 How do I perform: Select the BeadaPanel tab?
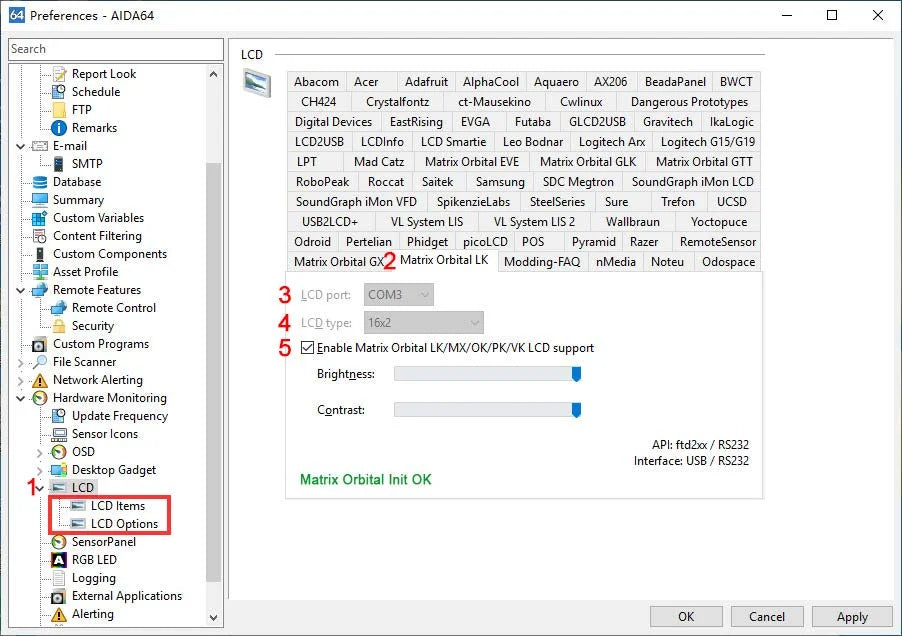pyautogui.click(x=675, y=82)
